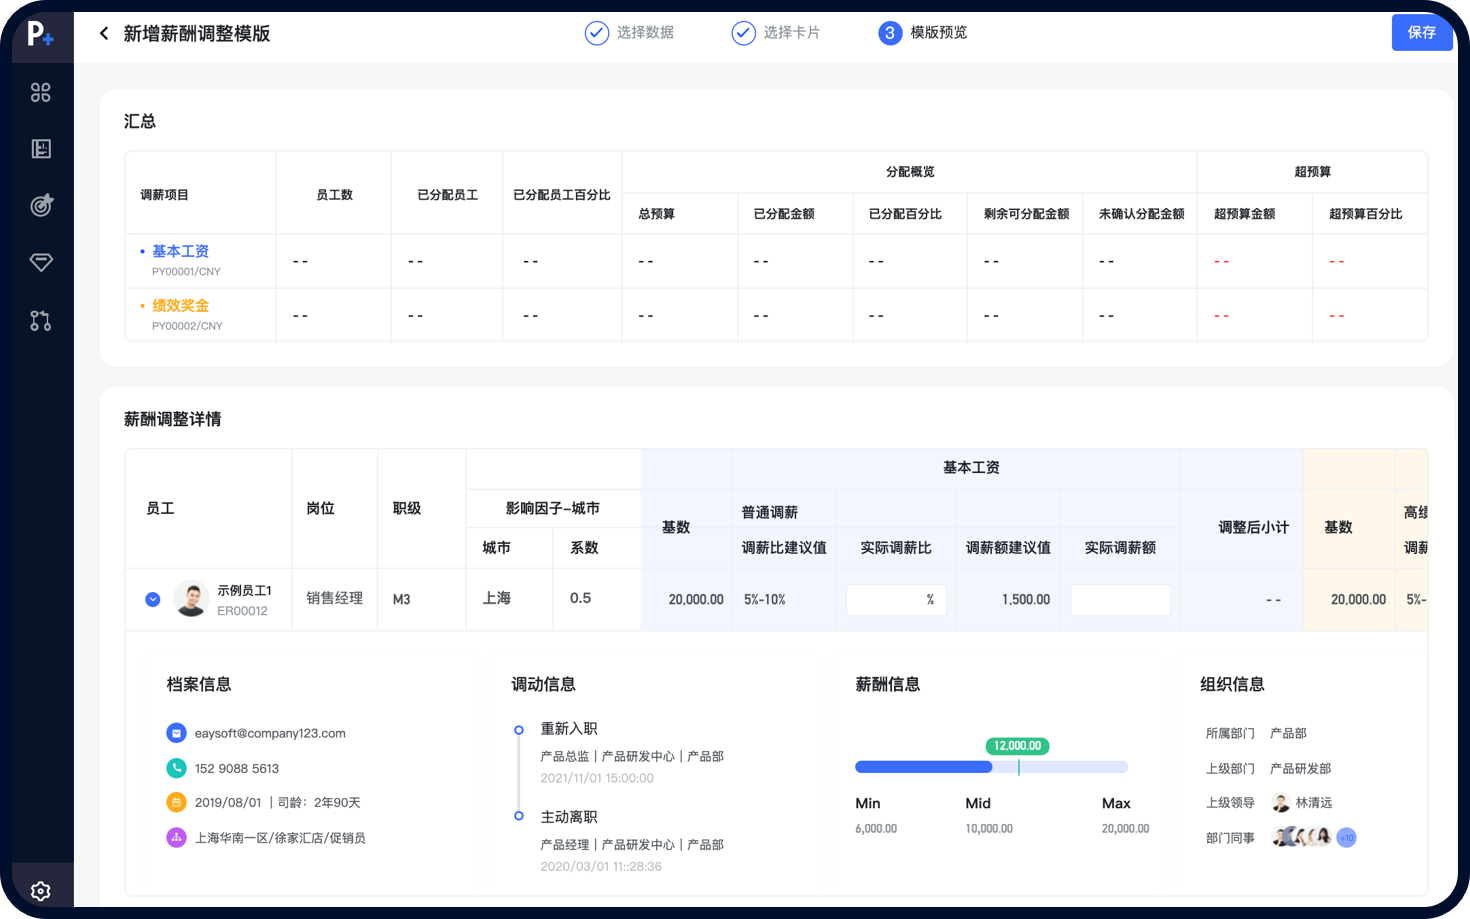Viewport: 1470px width, 919px height.
Task: Click the 保存 button
Action: click(1421, 33)
